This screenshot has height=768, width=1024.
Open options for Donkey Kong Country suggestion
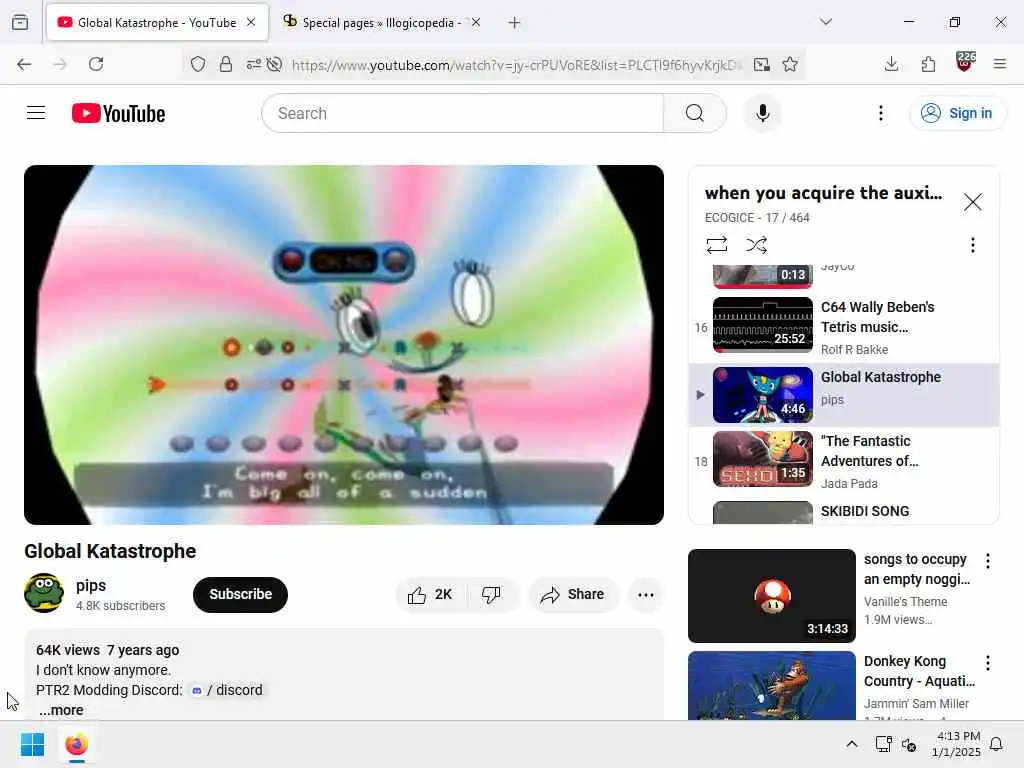pos(987,663)
